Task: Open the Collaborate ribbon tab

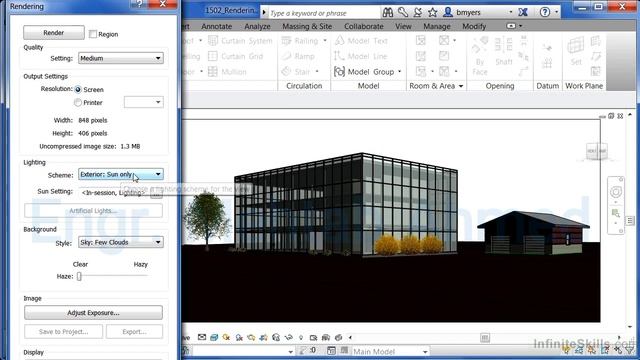Action: tap(364, 26)
